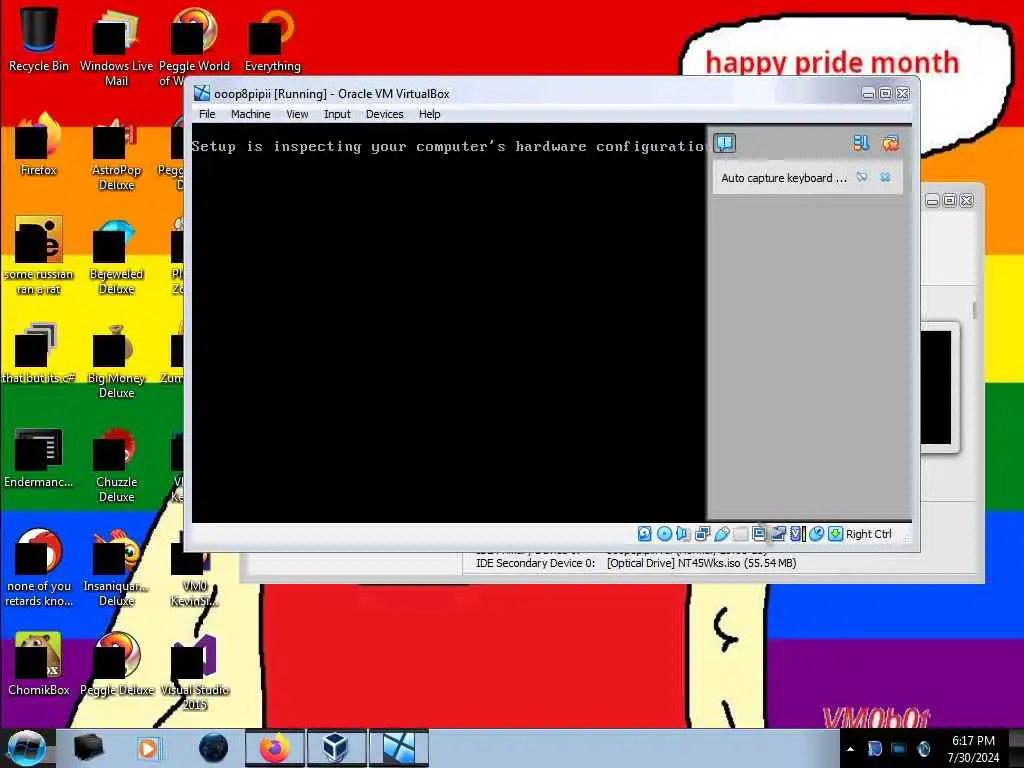Click the black box taskbar icon
The height and width of the screenshot is (768, 1024).
point(88,748)
